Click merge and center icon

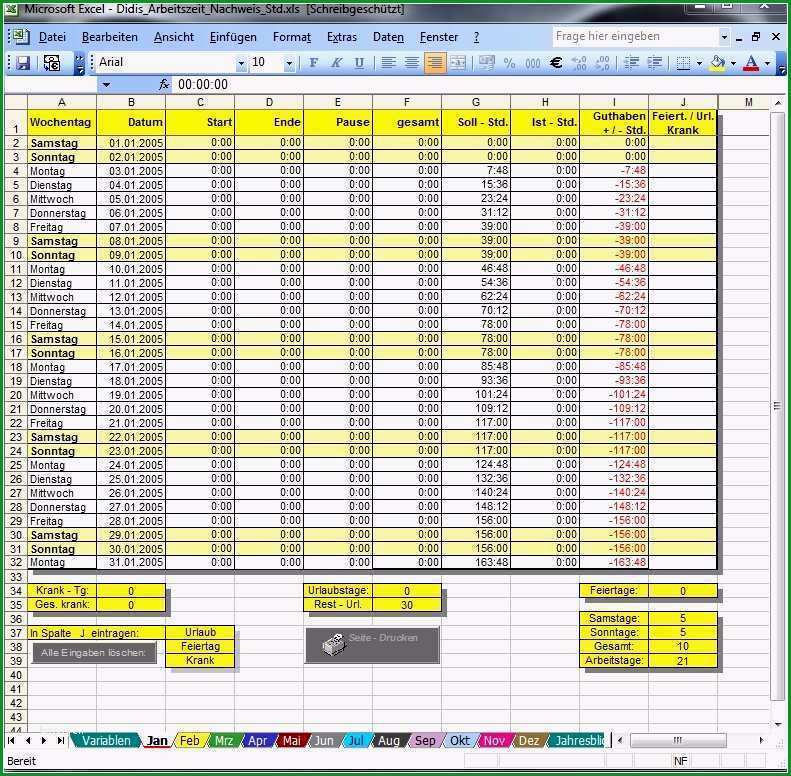coord(458,63)
